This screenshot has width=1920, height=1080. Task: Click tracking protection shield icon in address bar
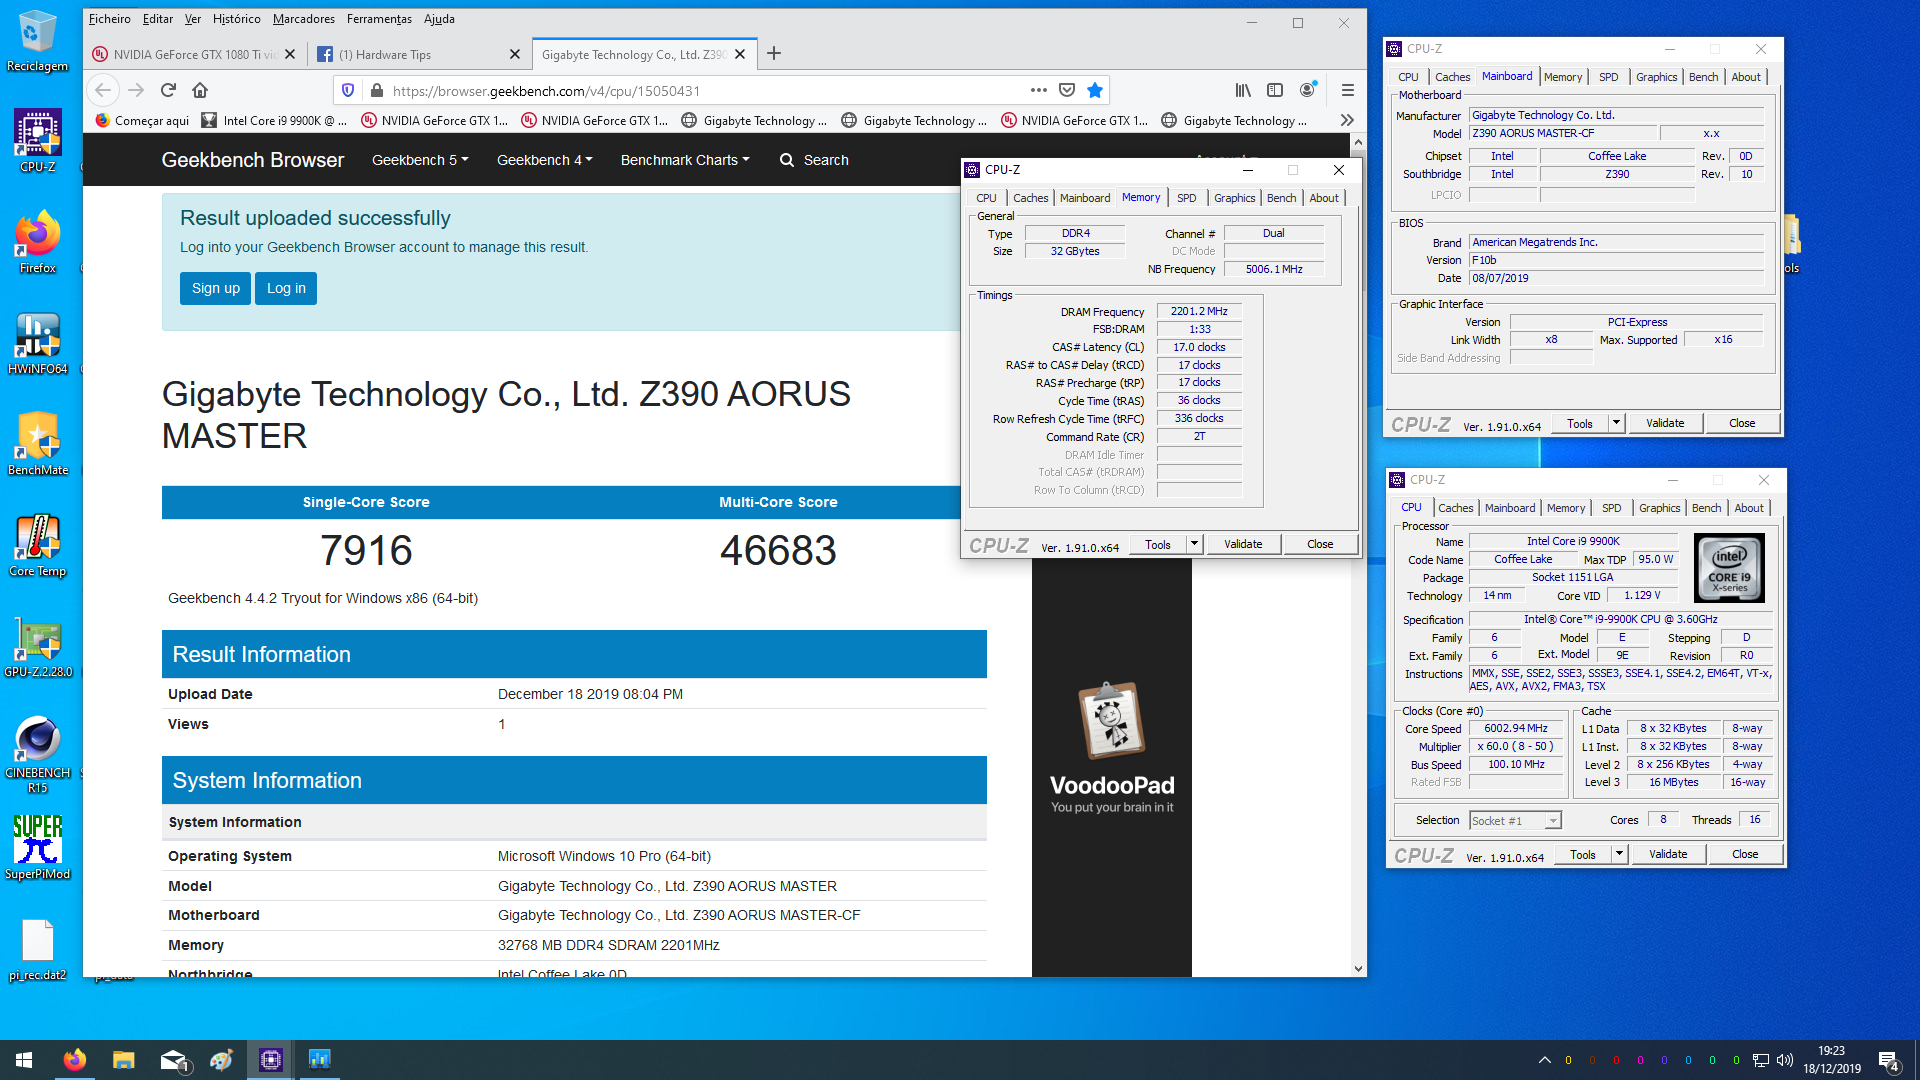coord(348,90)
